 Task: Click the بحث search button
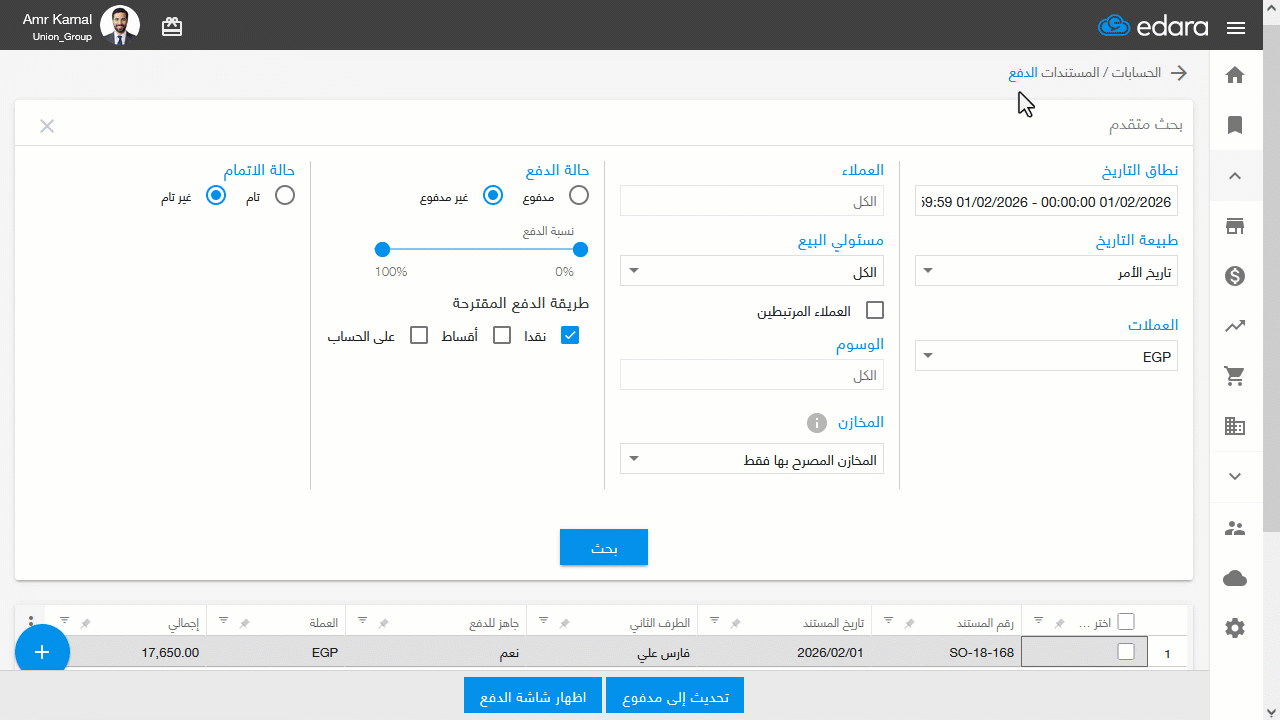[x=604, y=548]
